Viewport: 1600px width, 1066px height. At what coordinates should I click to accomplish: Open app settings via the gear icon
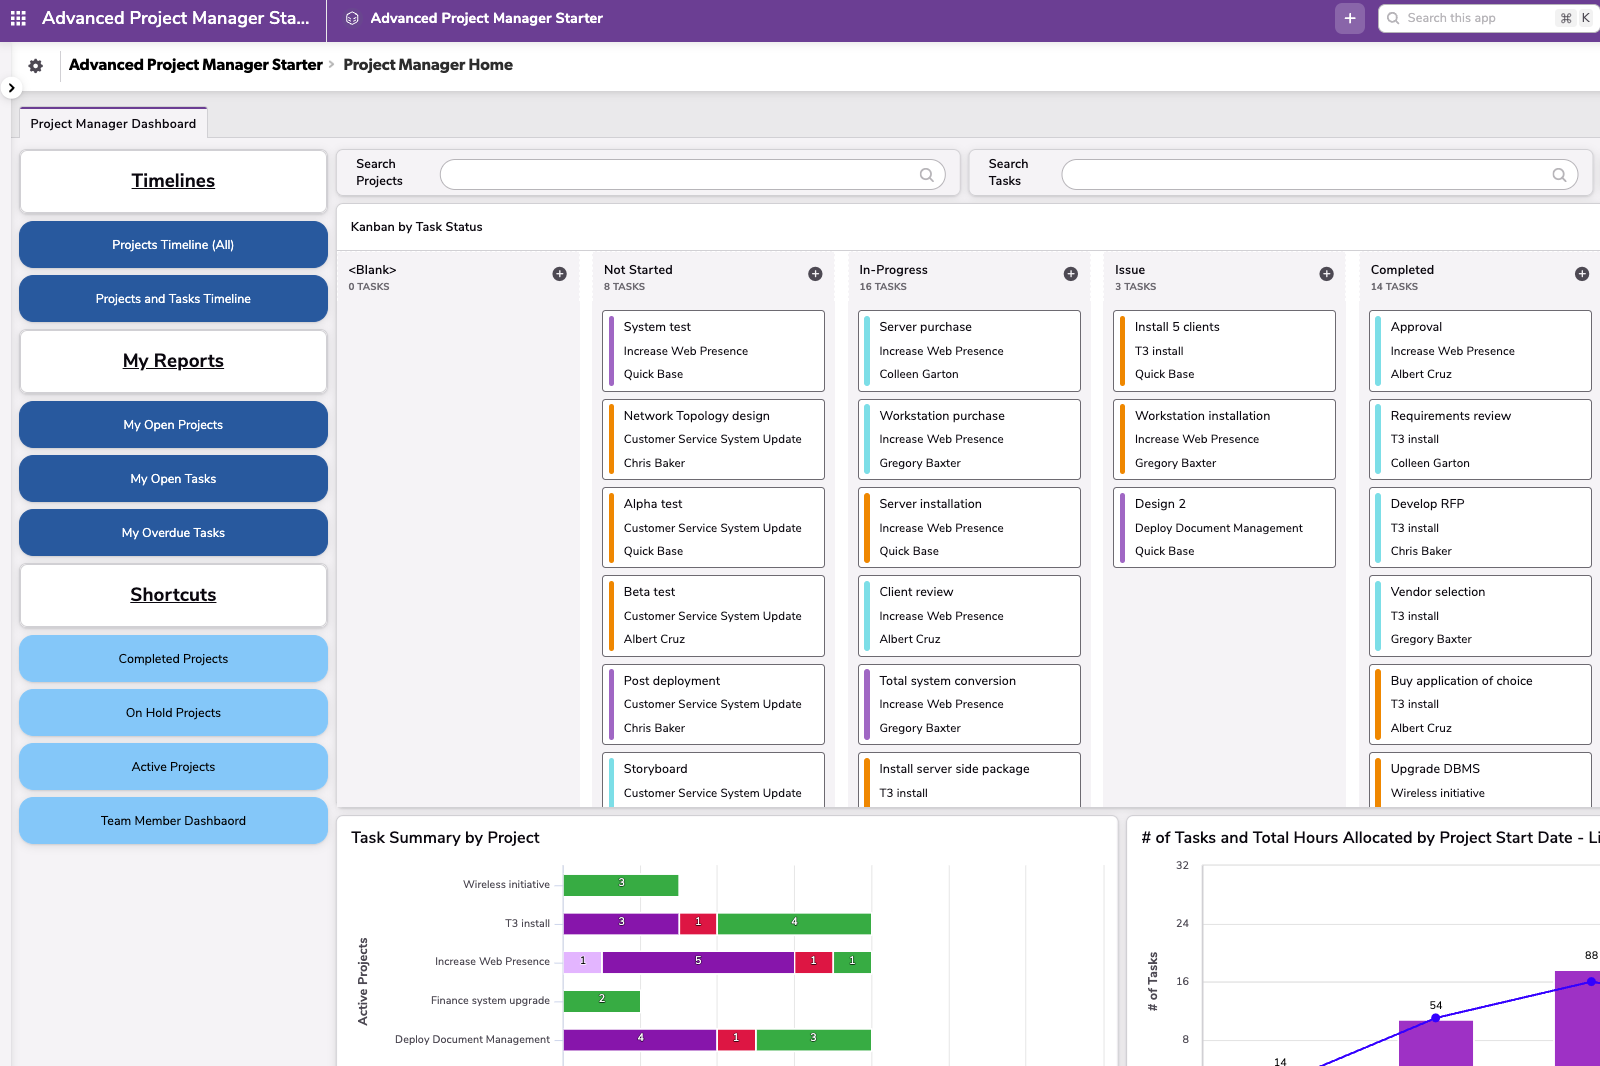[35, 65]
